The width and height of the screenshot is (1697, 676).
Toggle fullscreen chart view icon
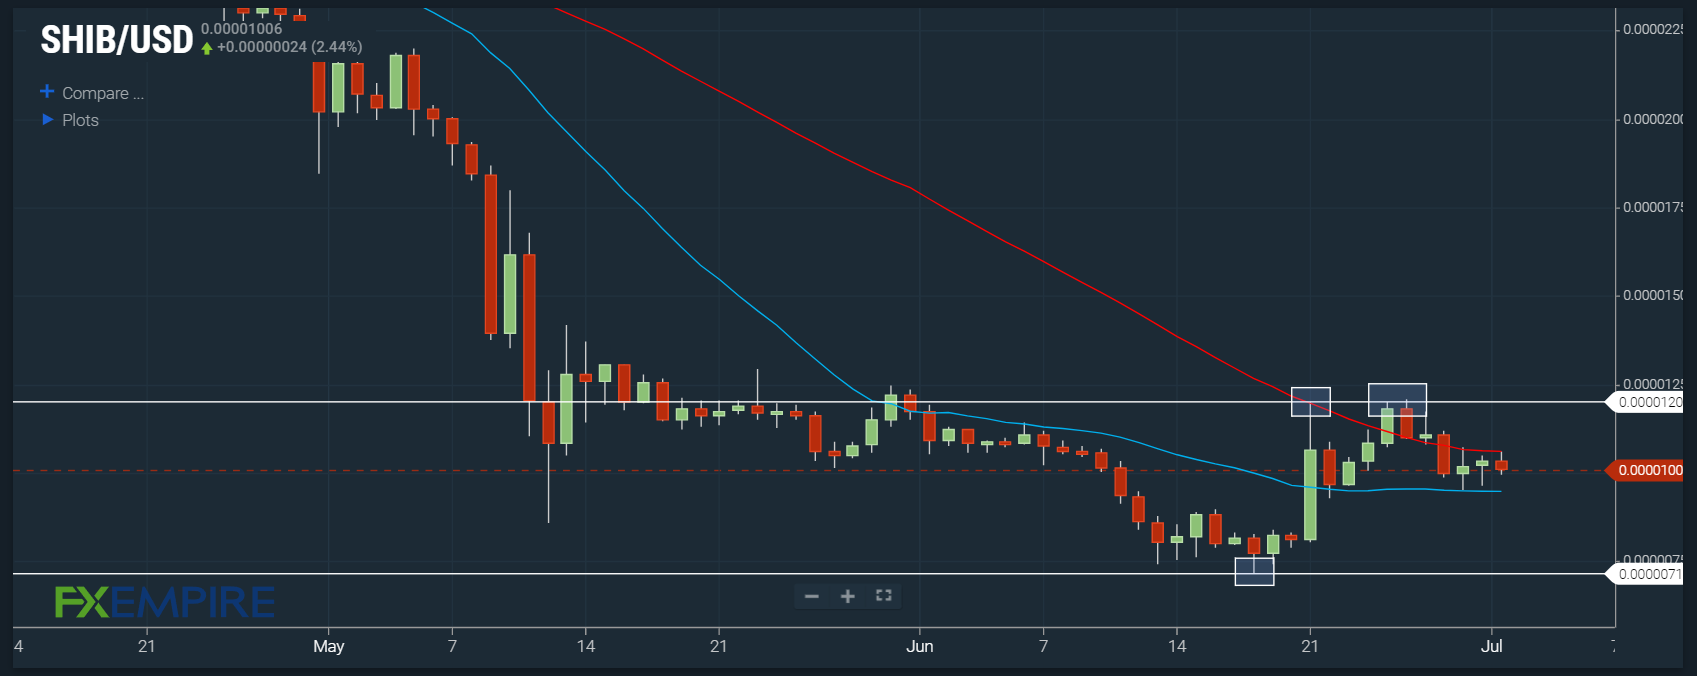(883, 596)
